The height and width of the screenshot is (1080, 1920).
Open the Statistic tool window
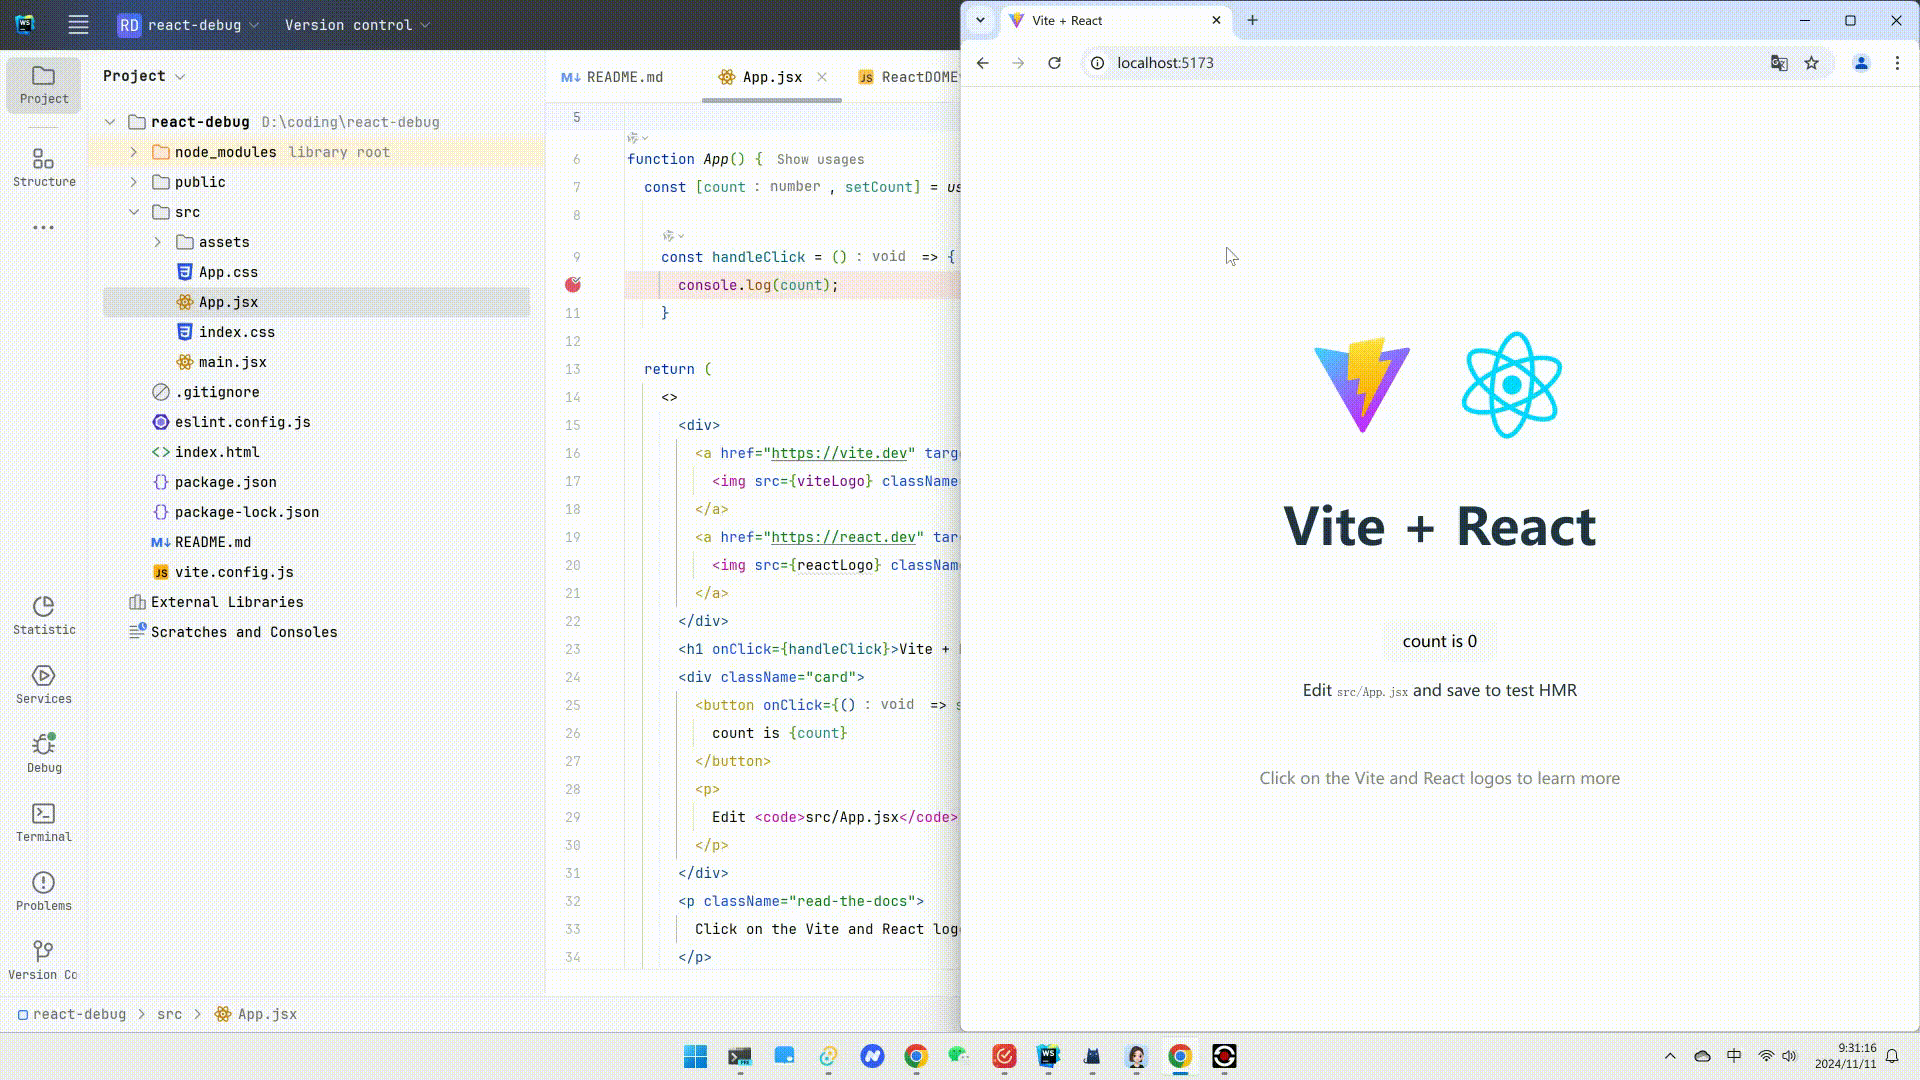click(43, 614)
